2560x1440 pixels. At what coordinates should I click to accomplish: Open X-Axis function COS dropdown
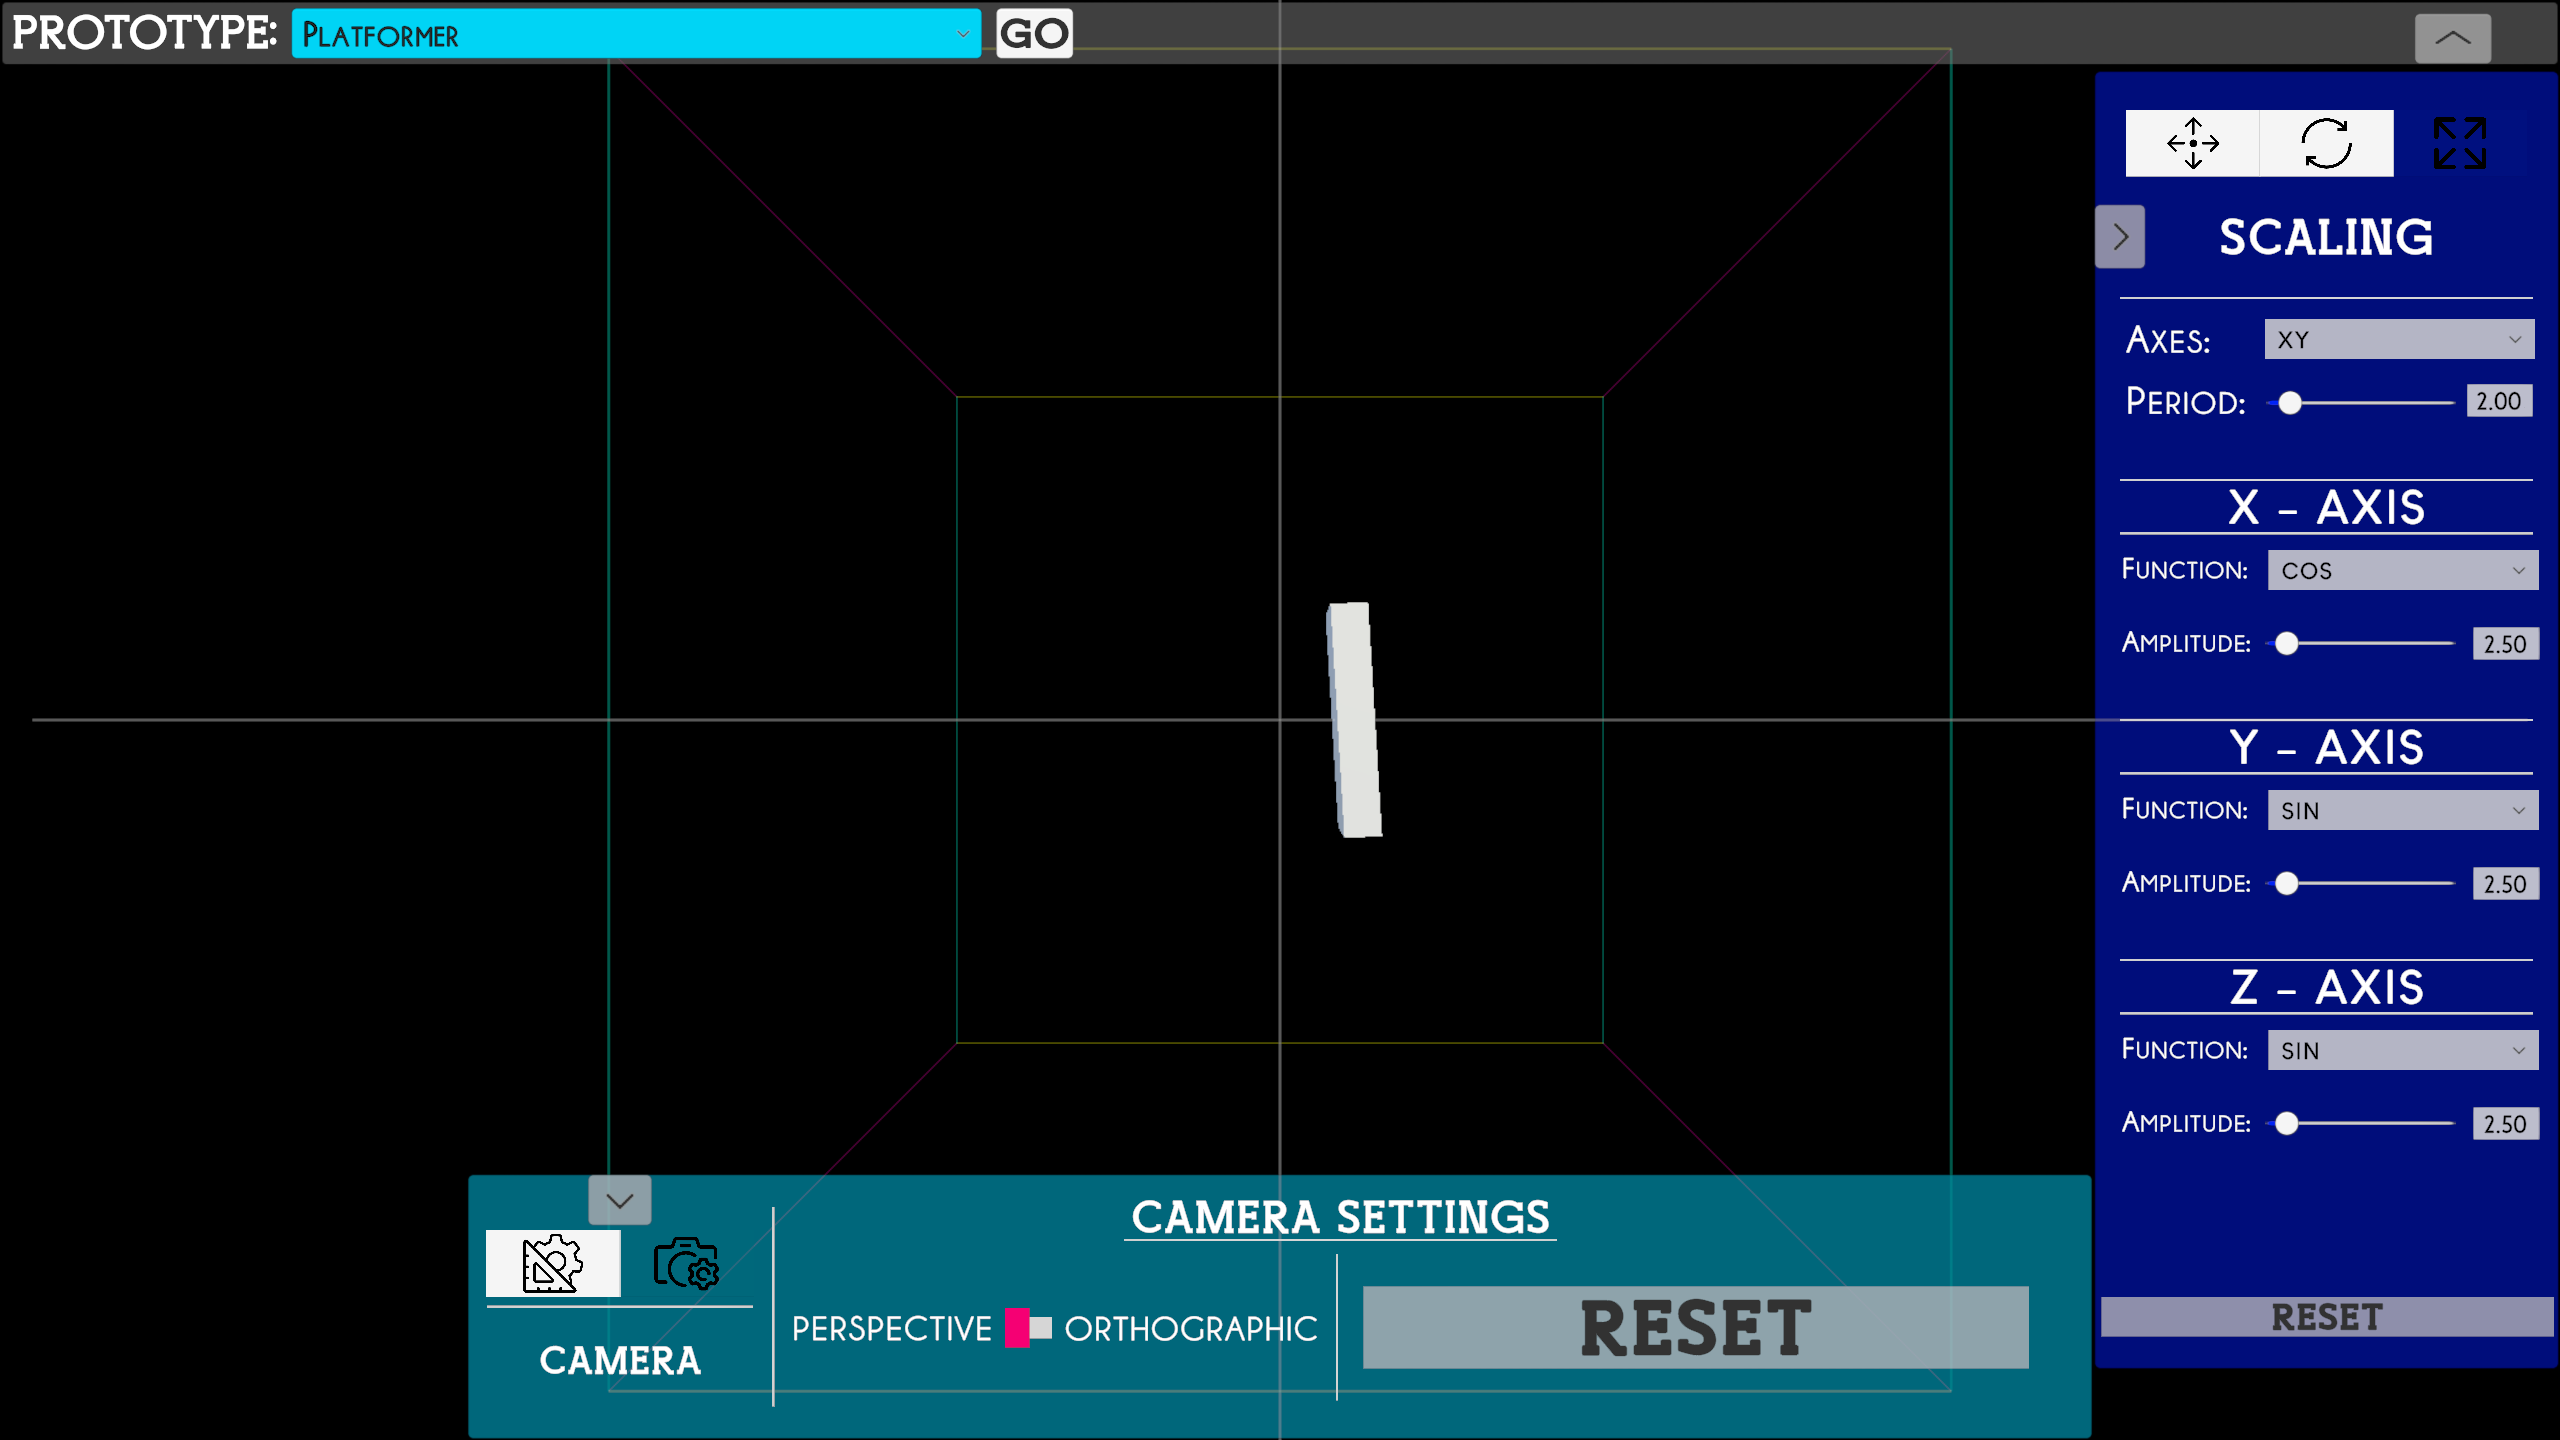coord(2402,570)
